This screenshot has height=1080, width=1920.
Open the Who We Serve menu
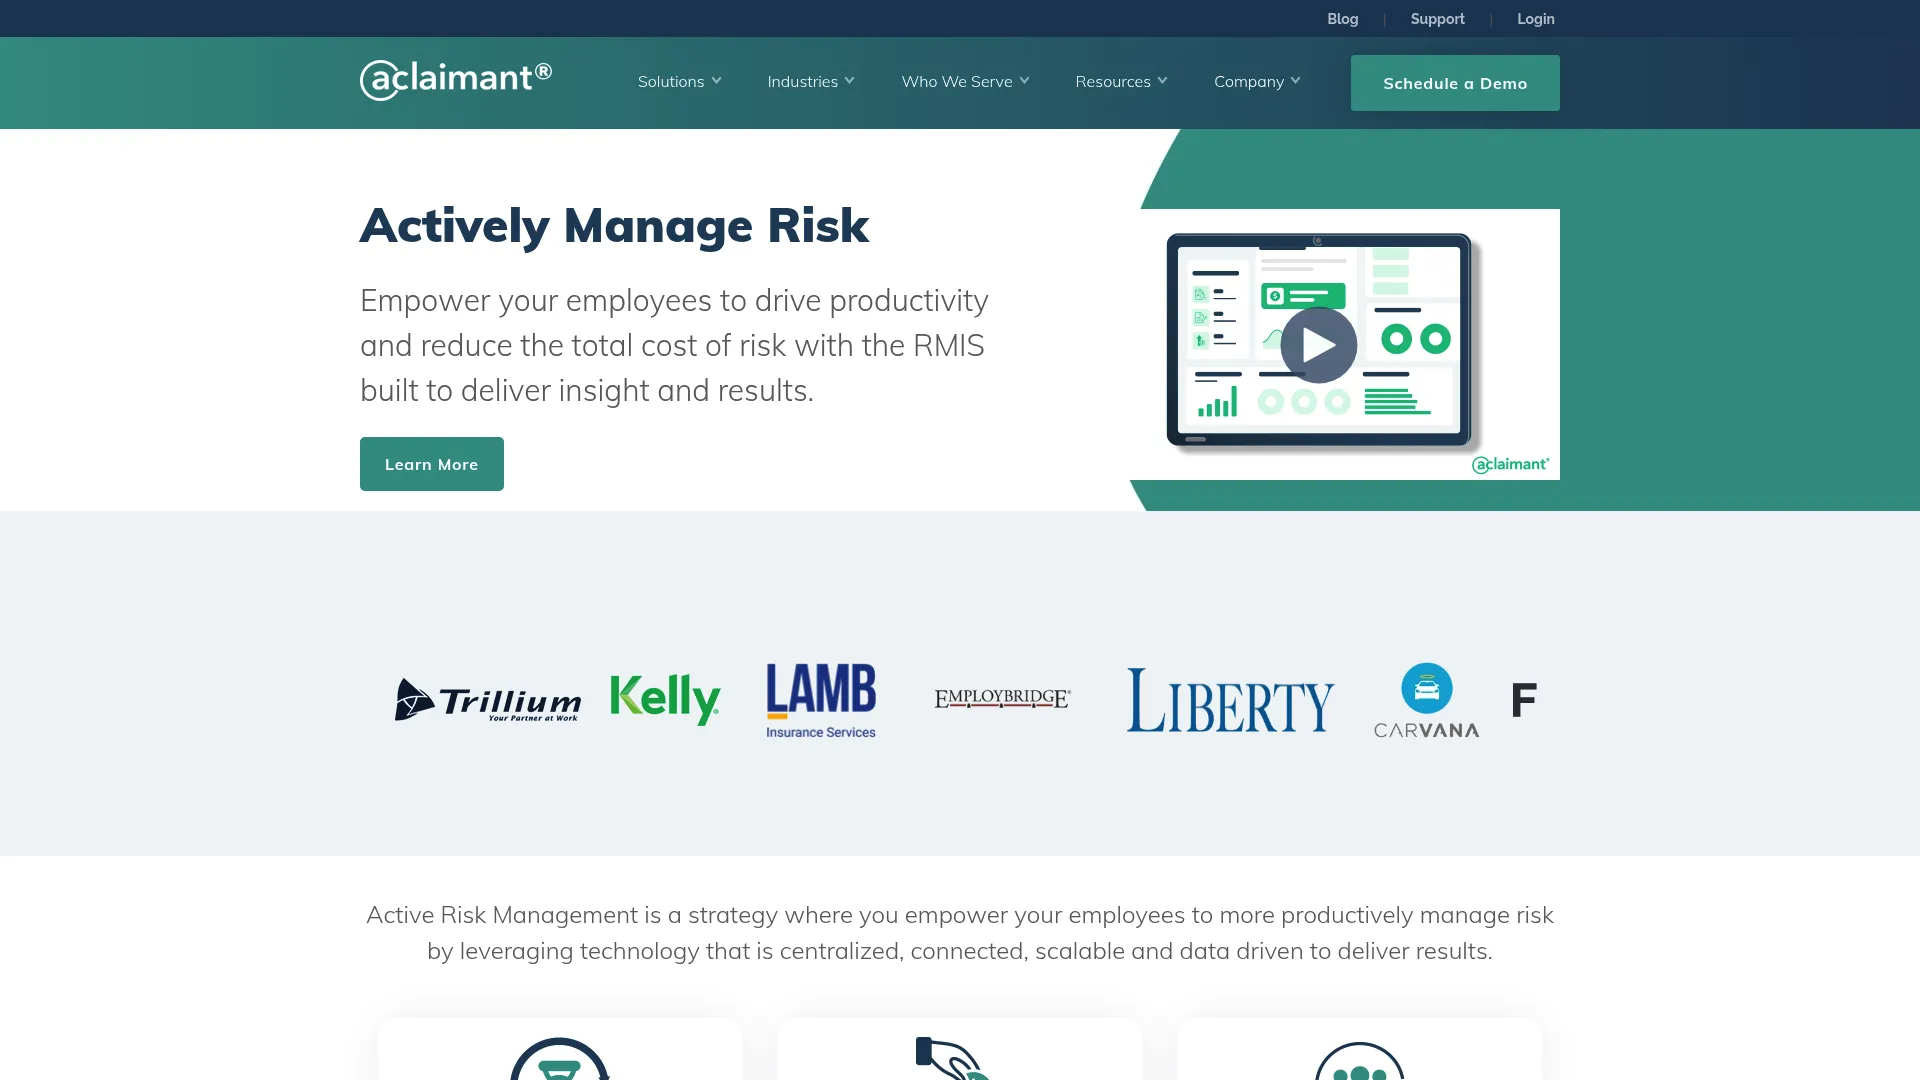(x=957, y=82)
